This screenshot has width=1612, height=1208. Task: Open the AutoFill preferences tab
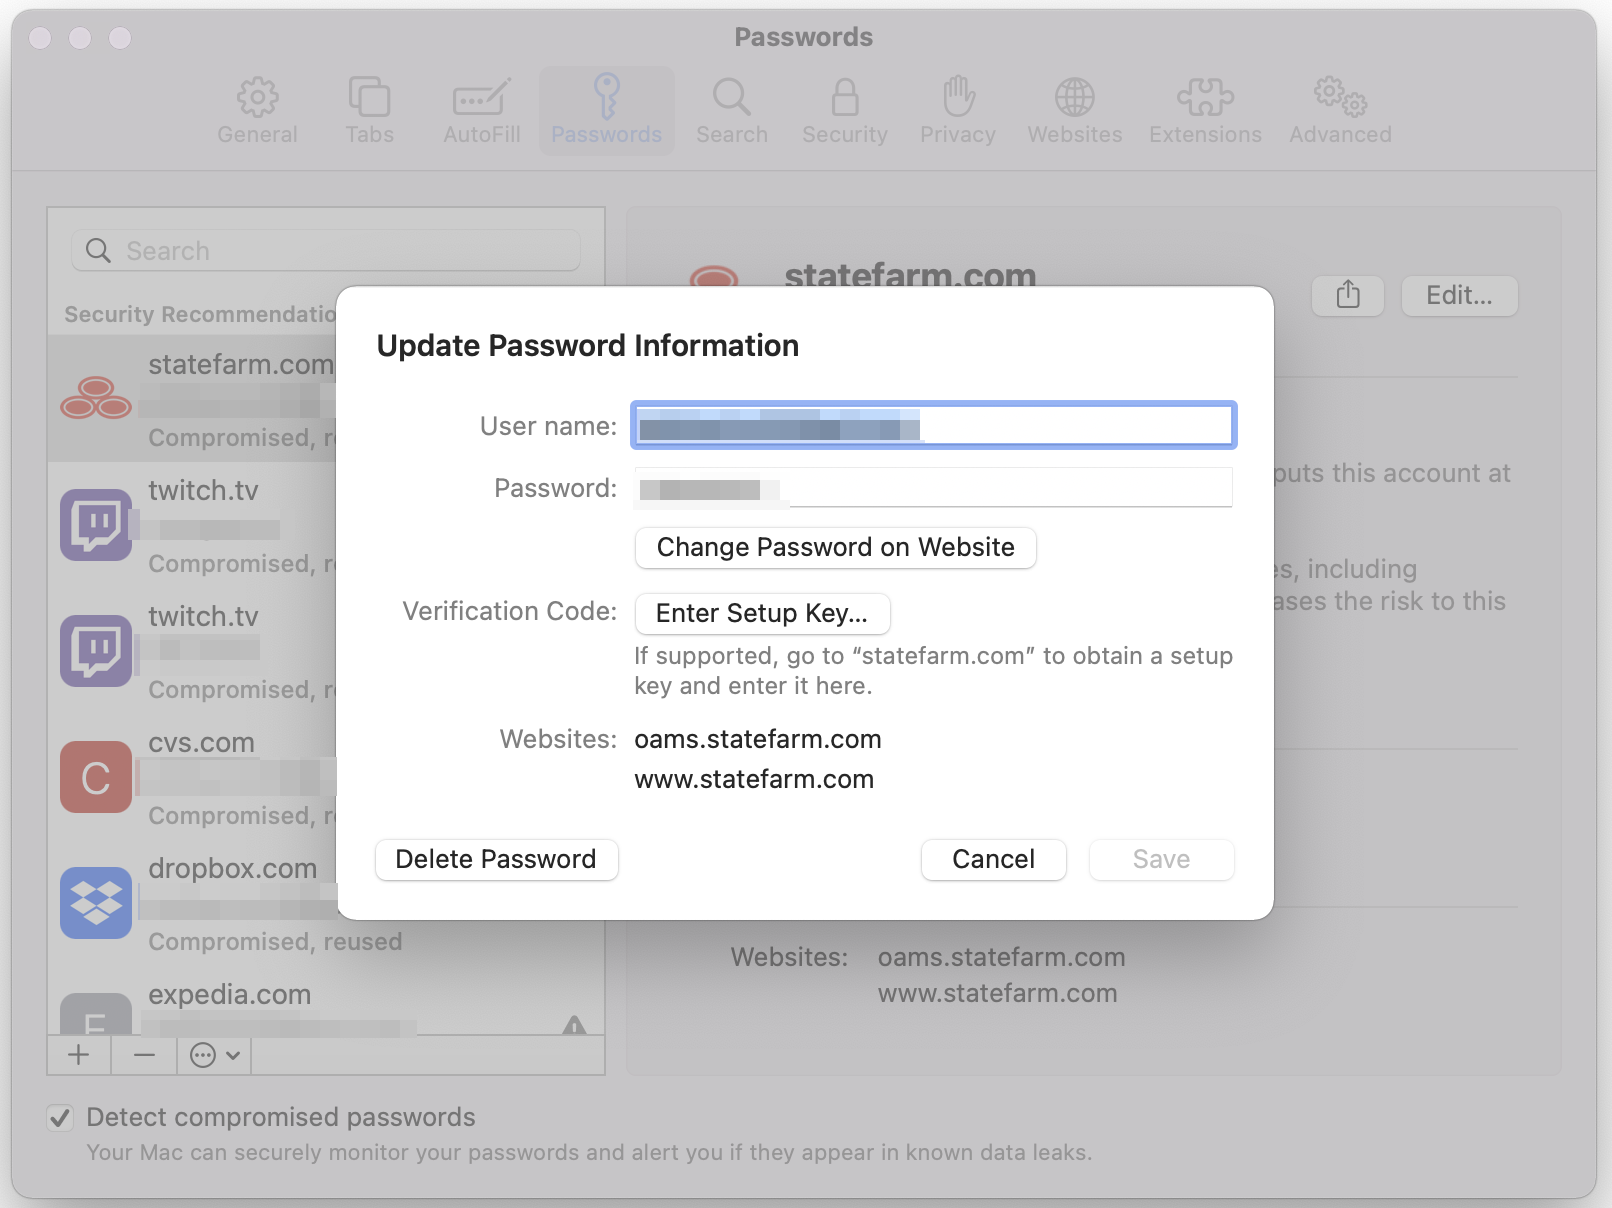click(x=482, y=111)
